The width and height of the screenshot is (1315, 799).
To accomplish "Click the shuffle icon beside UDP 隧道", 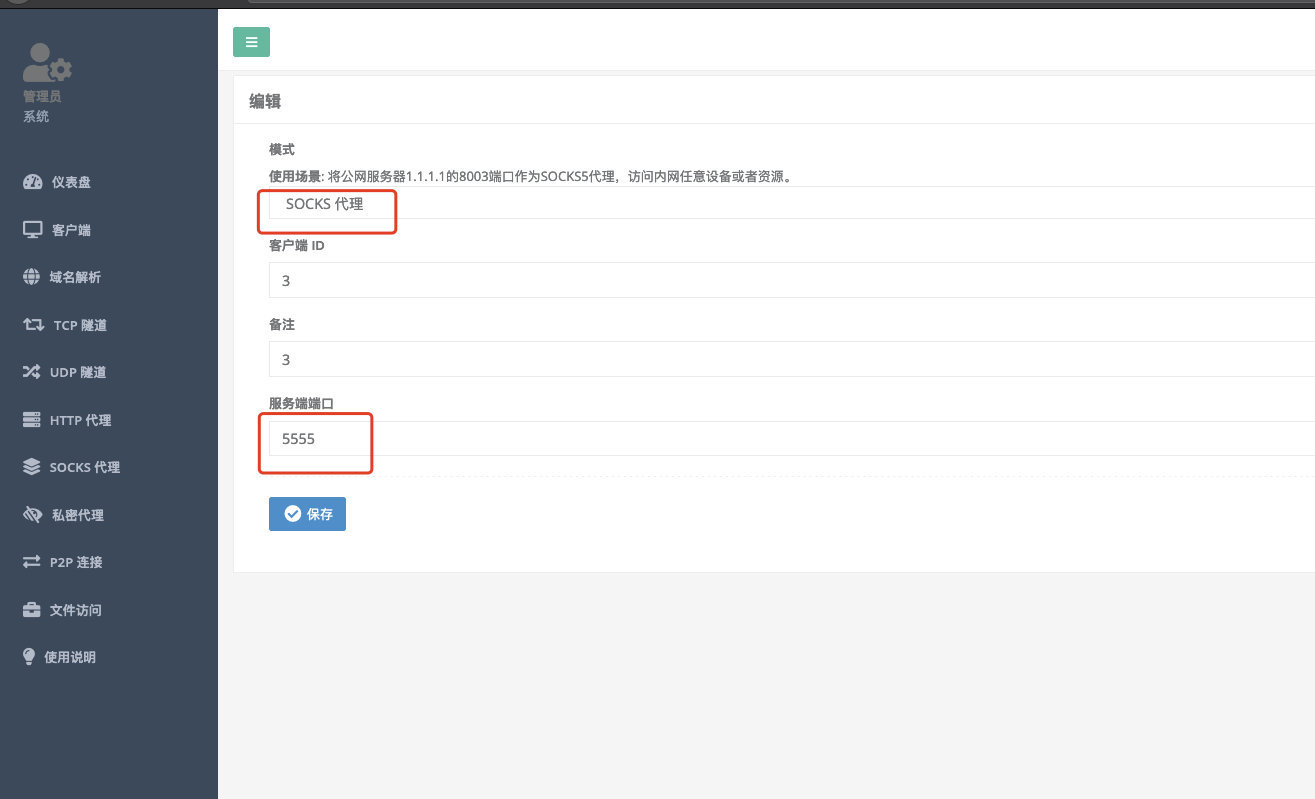I will [31, 372].
